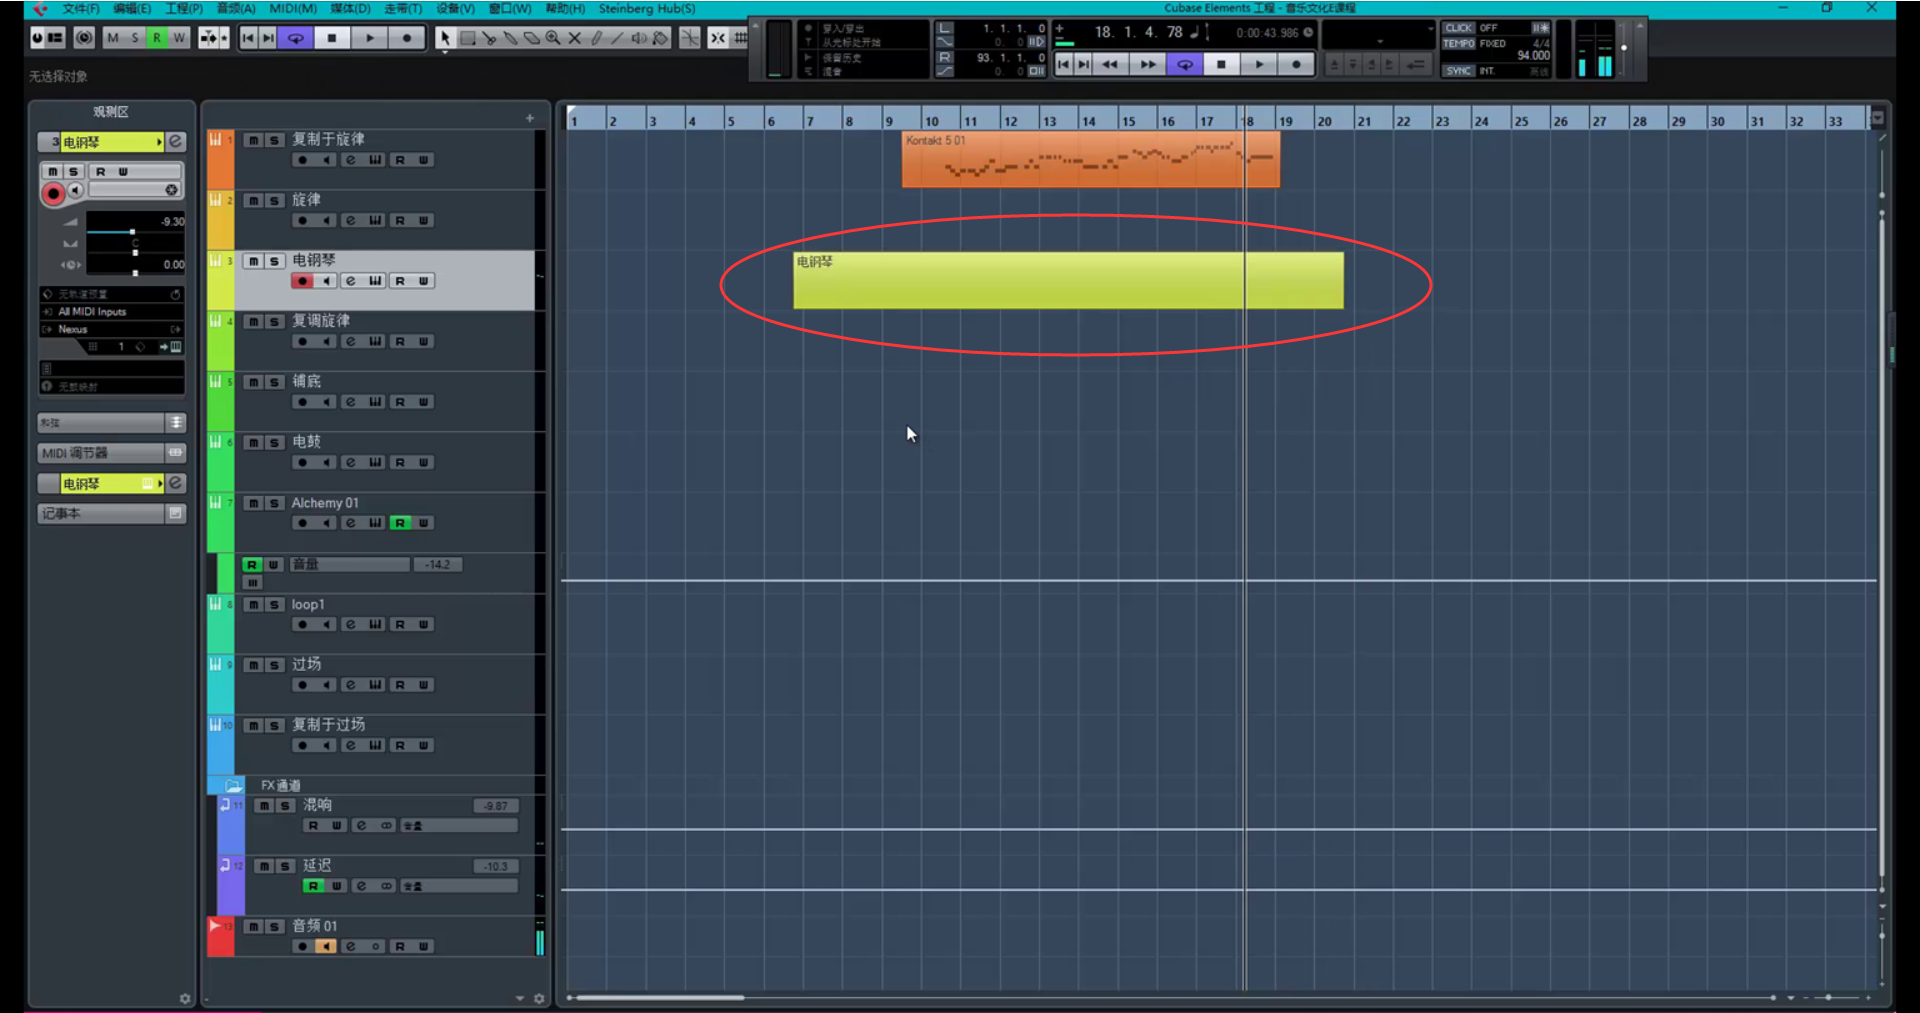Open the FX 通道 folder icon

tap(233, 785)
